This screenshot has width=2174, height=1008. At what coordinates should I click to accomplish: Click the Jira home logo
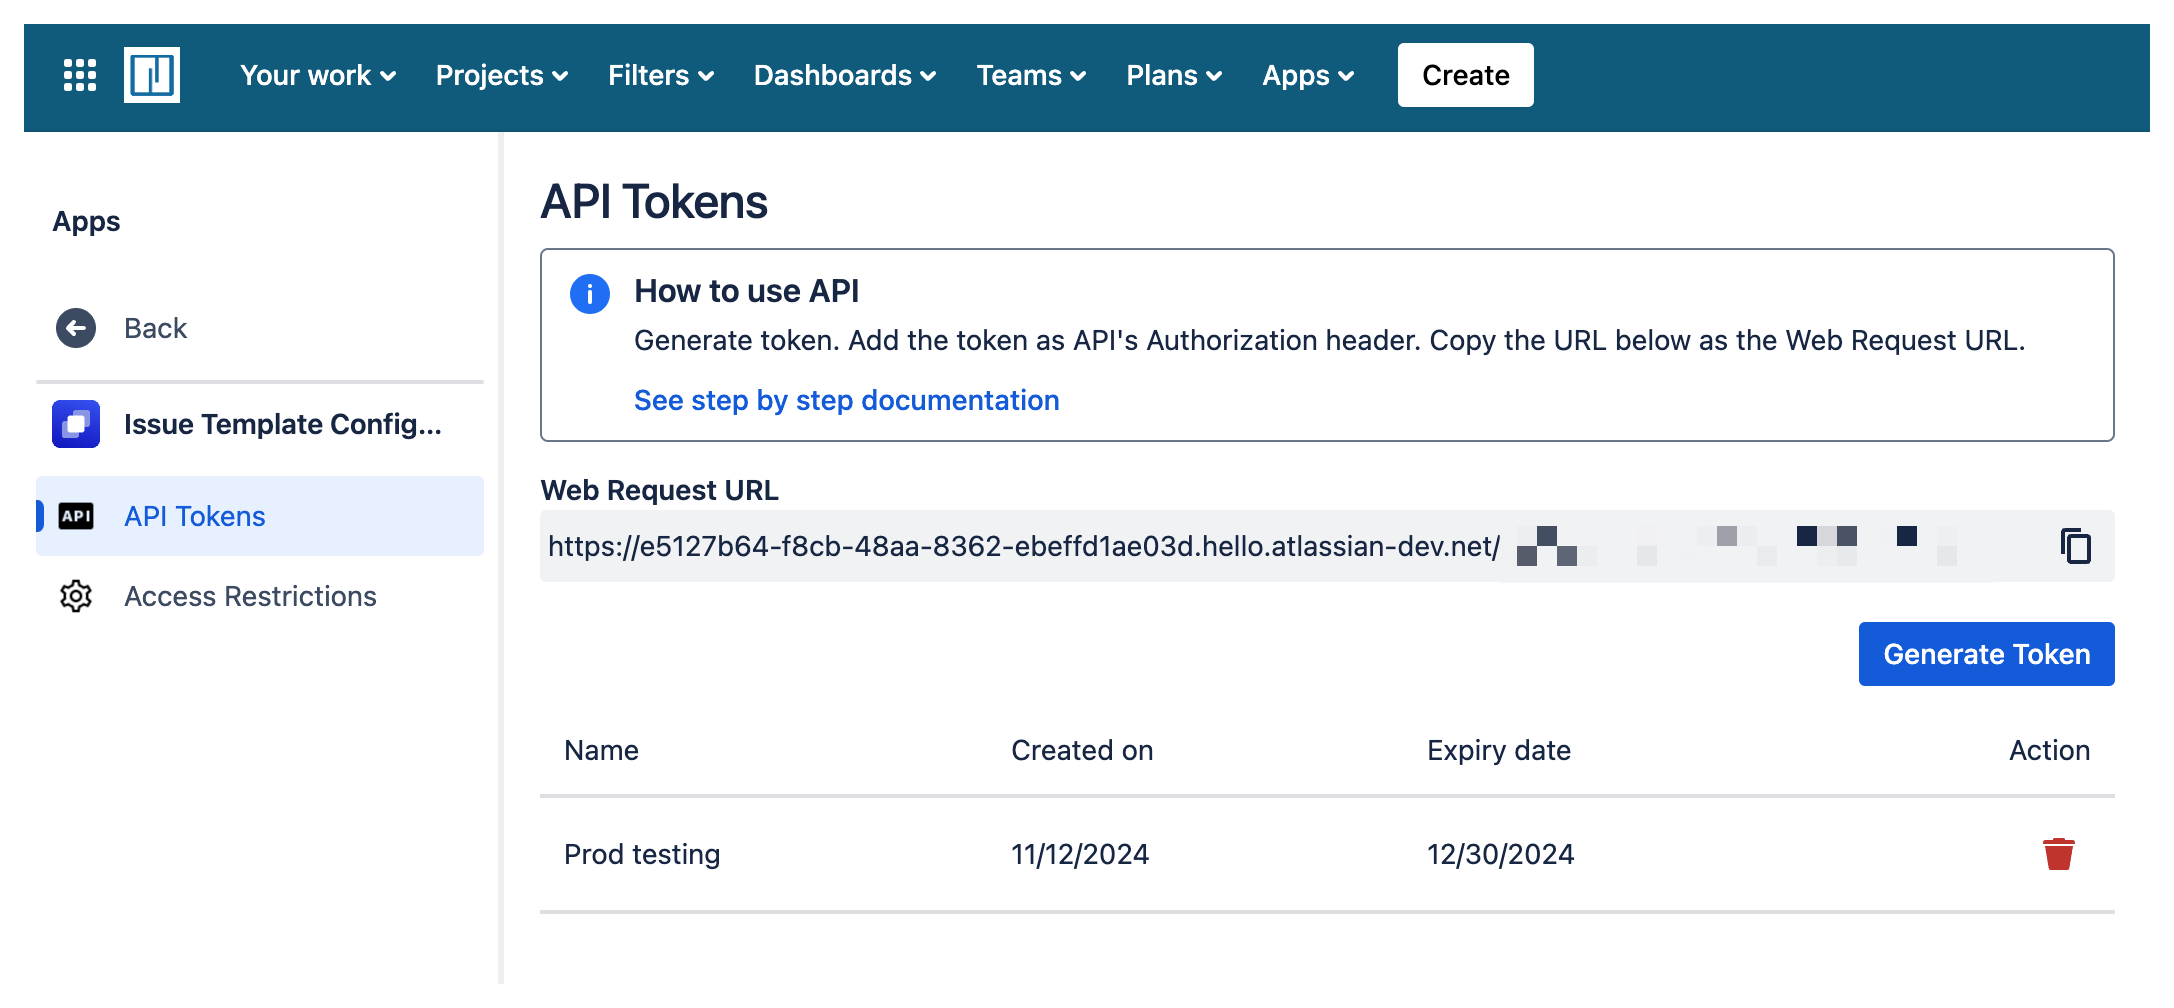pos(153,74)
